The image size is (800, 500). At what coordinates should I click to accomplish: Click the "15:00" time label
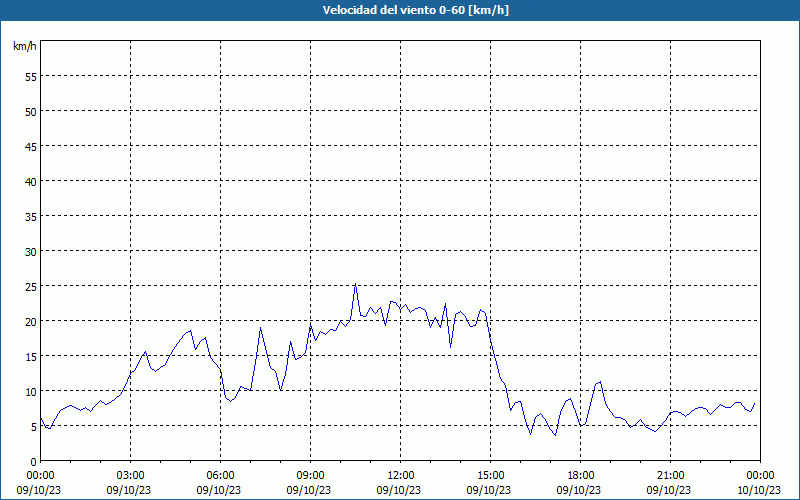click(490, 476)
